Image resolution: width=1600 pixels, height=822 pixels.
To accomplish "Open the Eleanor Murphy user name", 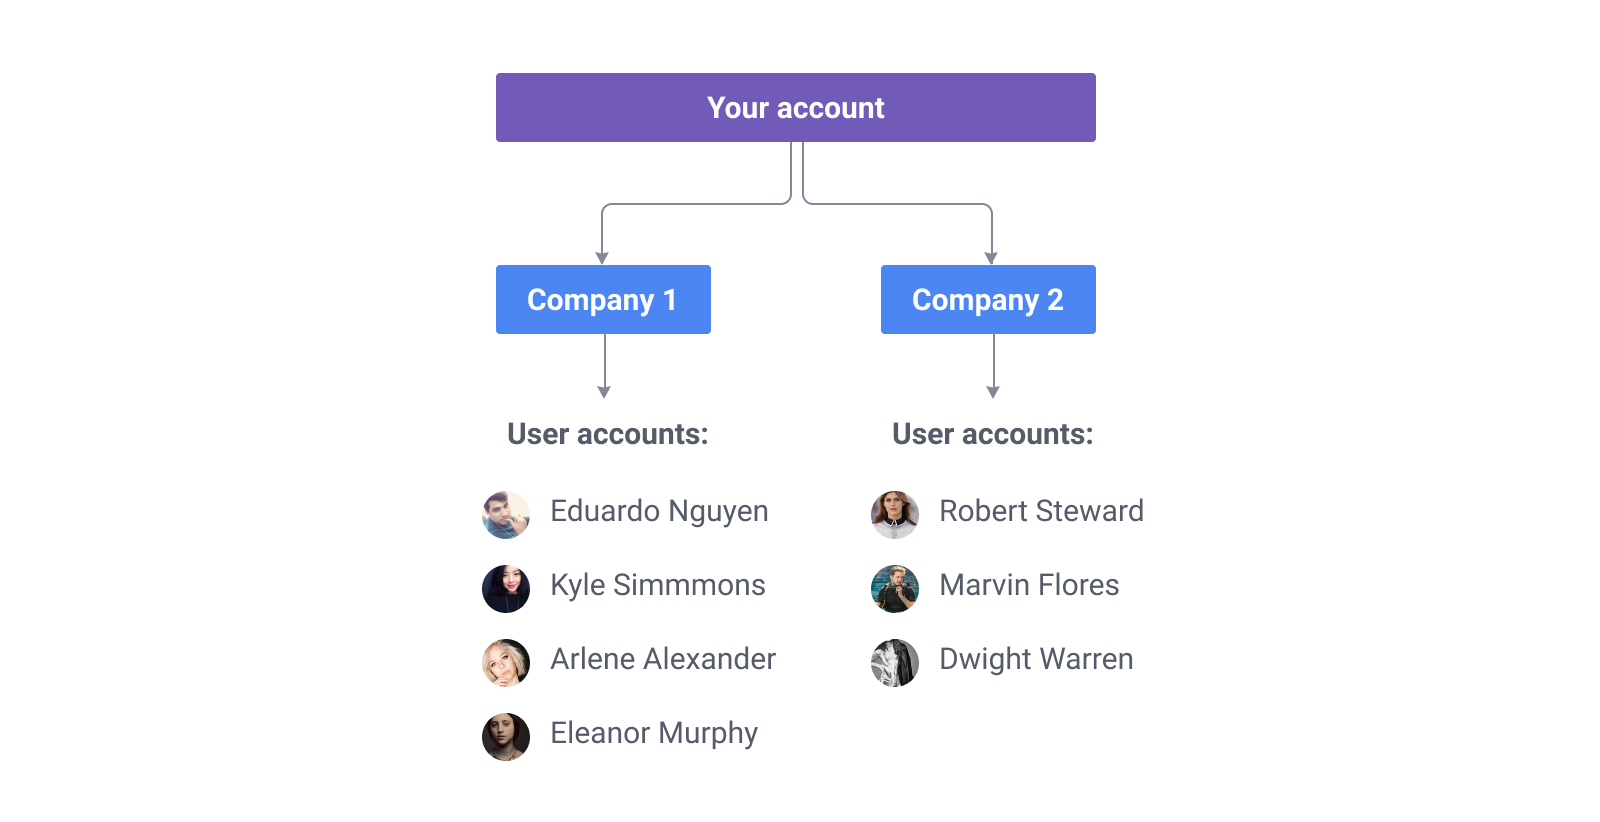I will 654,734.
